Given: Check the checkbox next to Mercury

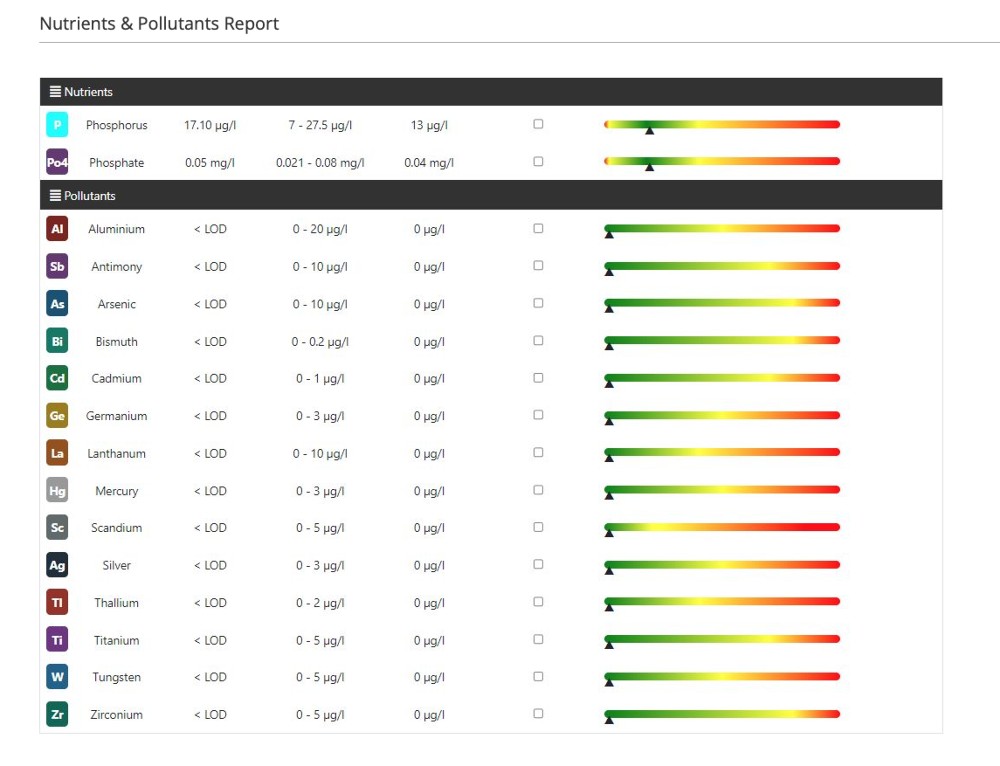Looking at the screenshot, I should [538, 490].
